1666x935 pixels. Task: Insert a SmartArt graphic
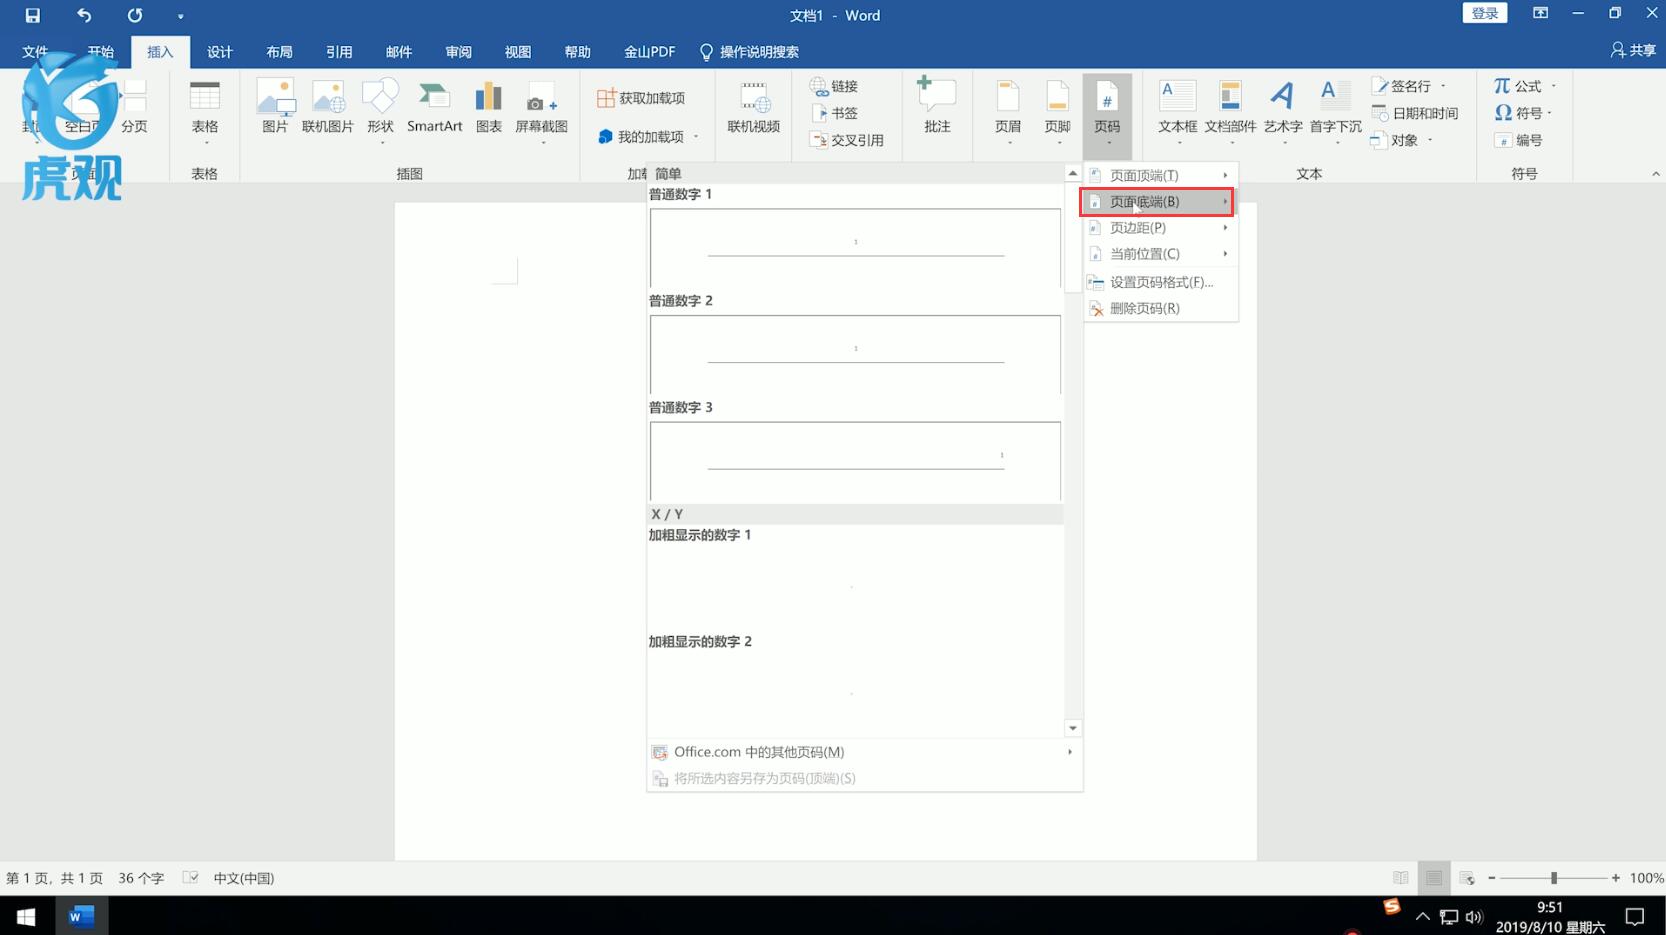[434, 106]
